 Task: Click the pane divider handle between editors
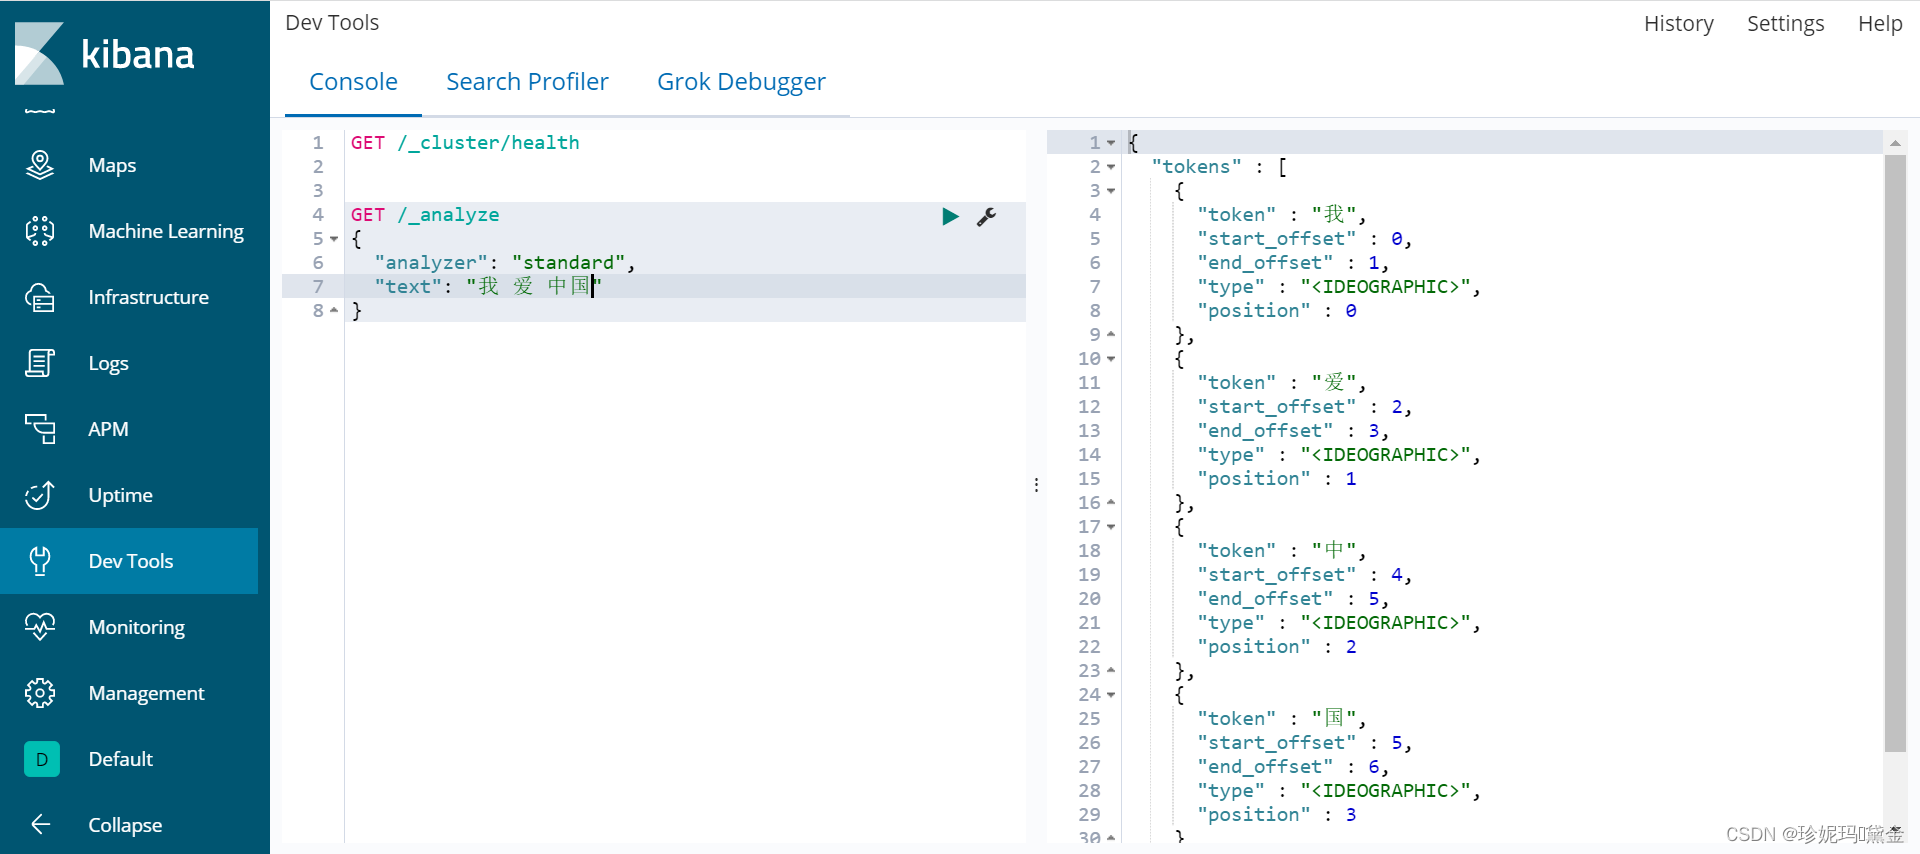pyautogui.click(x=1036, y=485)
